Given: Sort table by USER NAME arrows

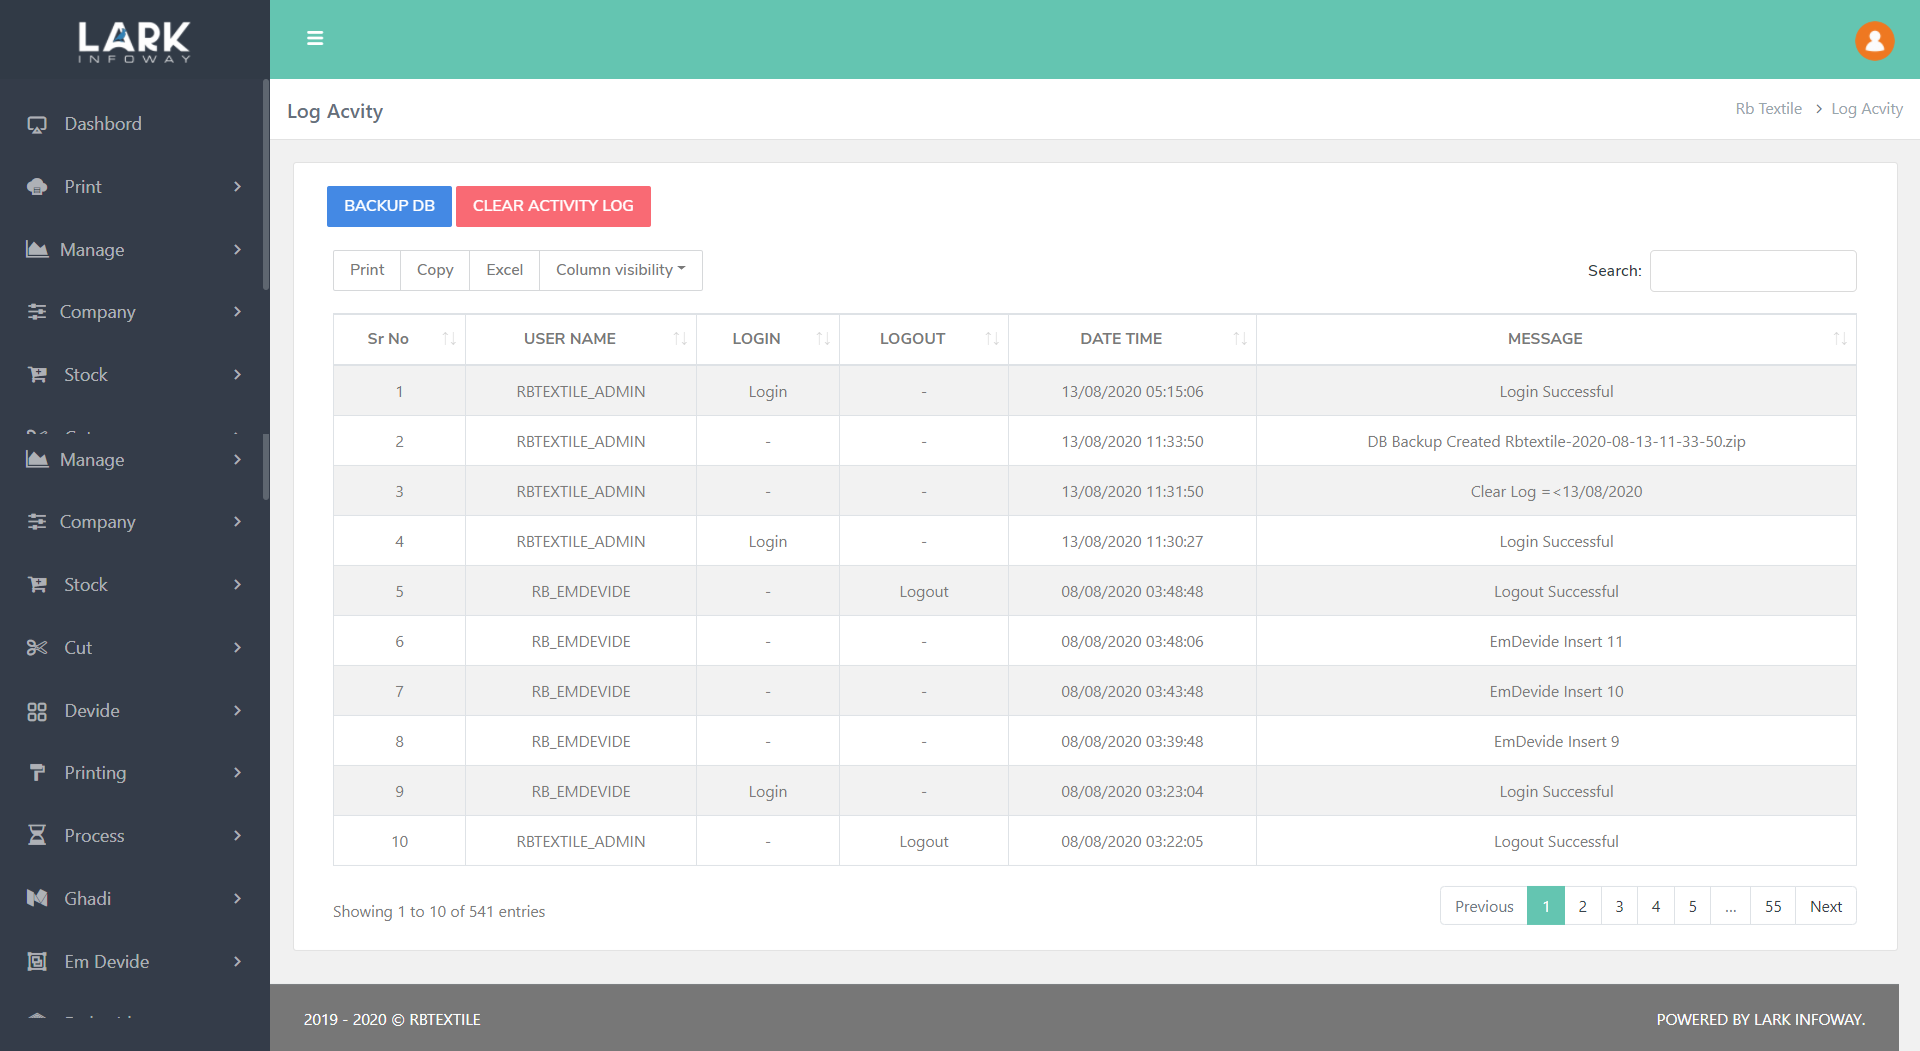Looking at the screenshot, I should click(680, 339).
